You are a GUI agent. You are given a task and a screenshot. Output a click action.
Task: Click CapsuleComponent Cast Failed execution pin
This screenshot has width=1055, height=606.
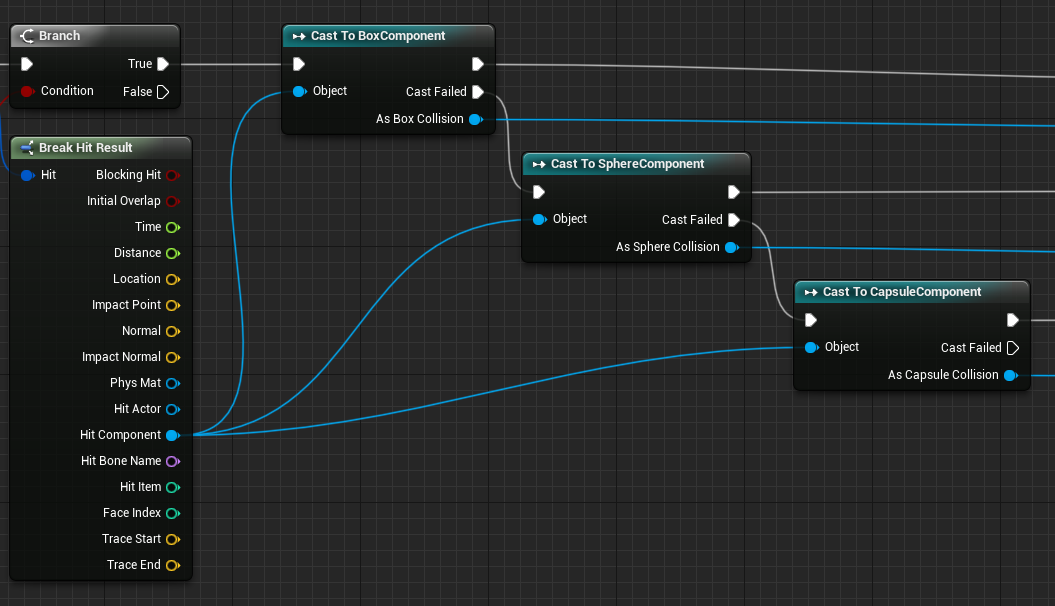click(x=1013, y=348)
